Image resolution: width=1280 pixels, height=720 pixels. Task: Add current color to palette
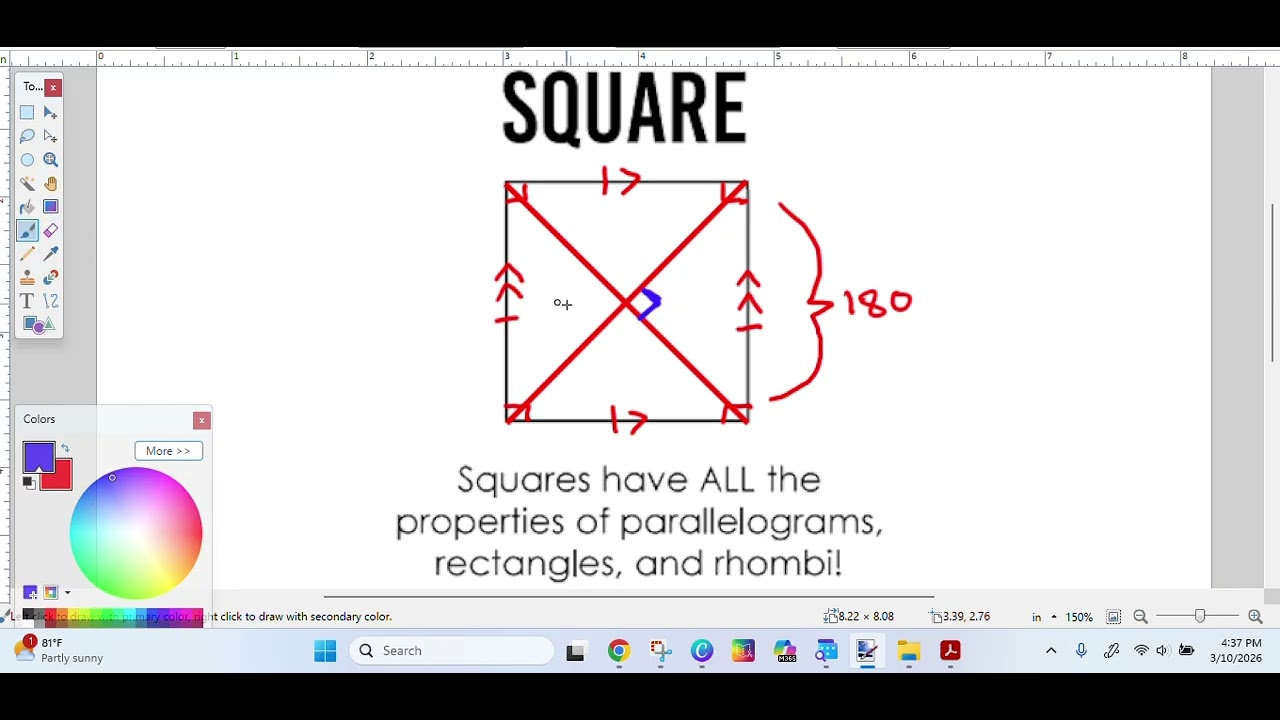click(30, 592)
